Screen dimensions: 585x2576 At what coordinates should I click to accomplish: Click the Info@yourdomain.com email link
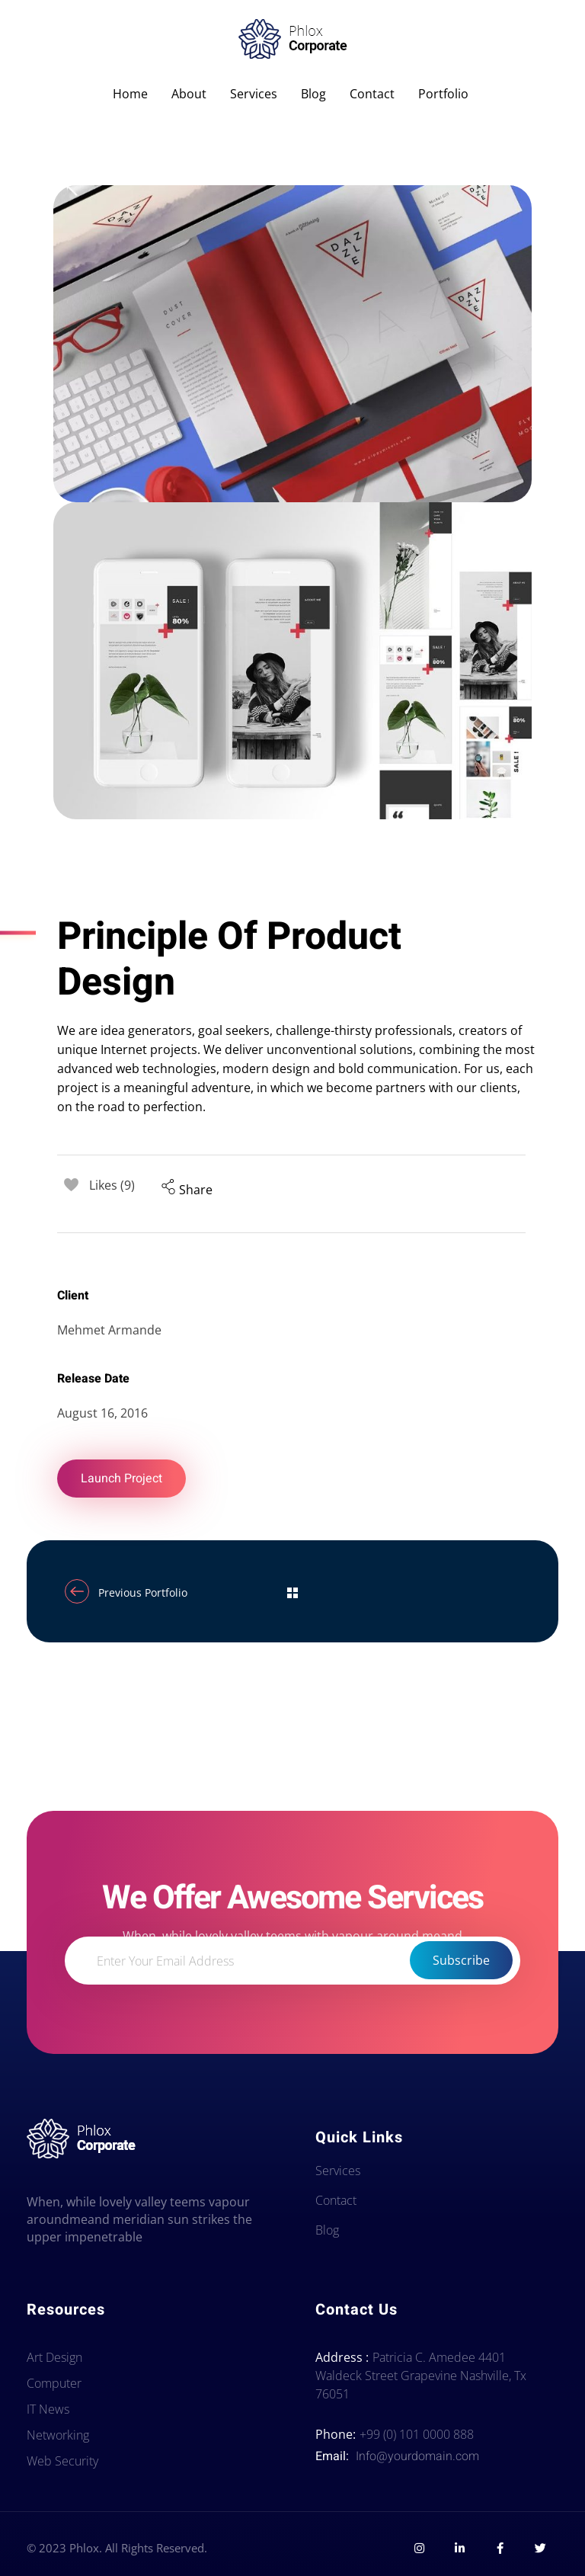click(x=417, y=2455)
